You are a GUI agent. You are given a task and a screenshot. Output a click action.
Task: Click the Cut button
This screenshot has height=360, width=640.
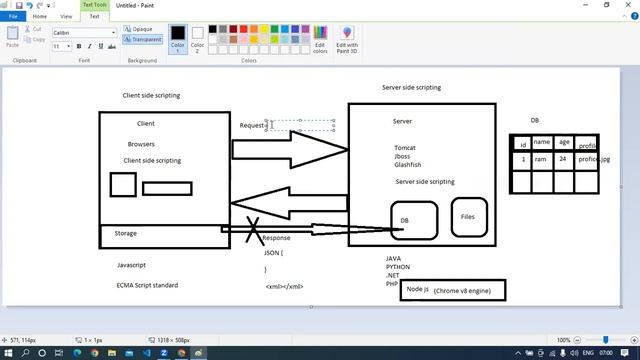33,29
